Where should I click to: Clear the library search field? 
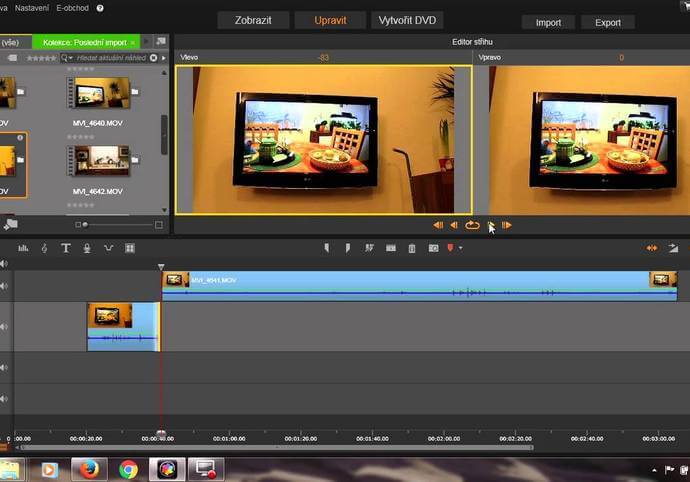[153, 58]
